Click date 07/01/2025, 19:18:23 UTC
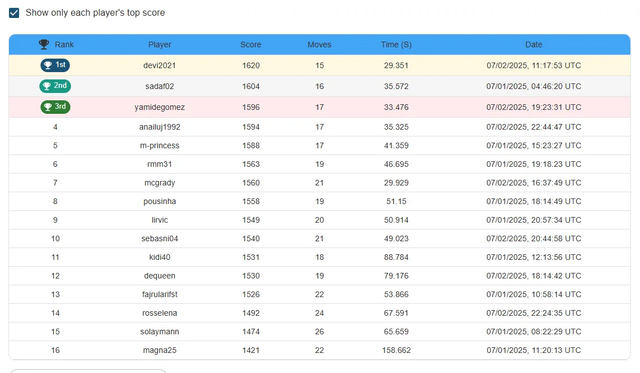The height and width of the screenshot is (373, 640). [533, 164]
